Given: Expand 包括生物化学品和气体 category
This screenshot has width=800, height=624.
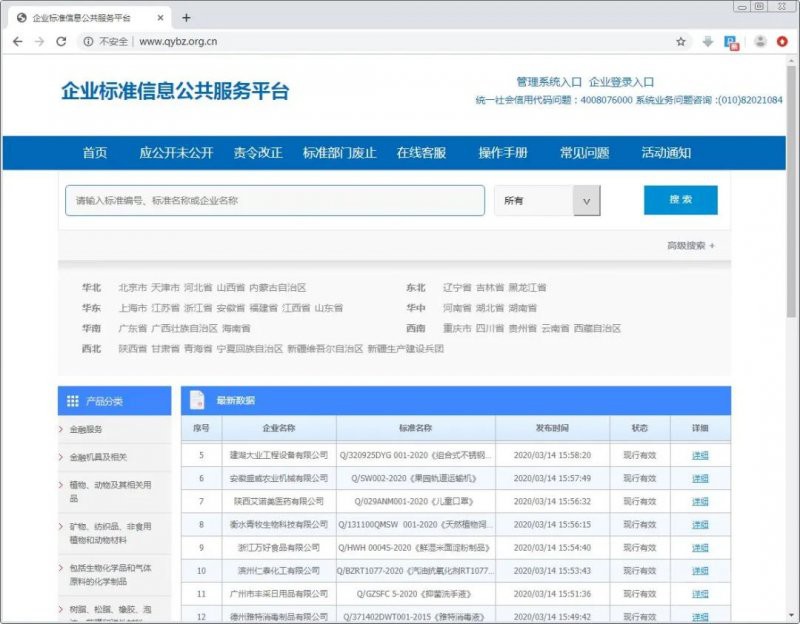Looking at the screenshot, I should click(110, 575).
